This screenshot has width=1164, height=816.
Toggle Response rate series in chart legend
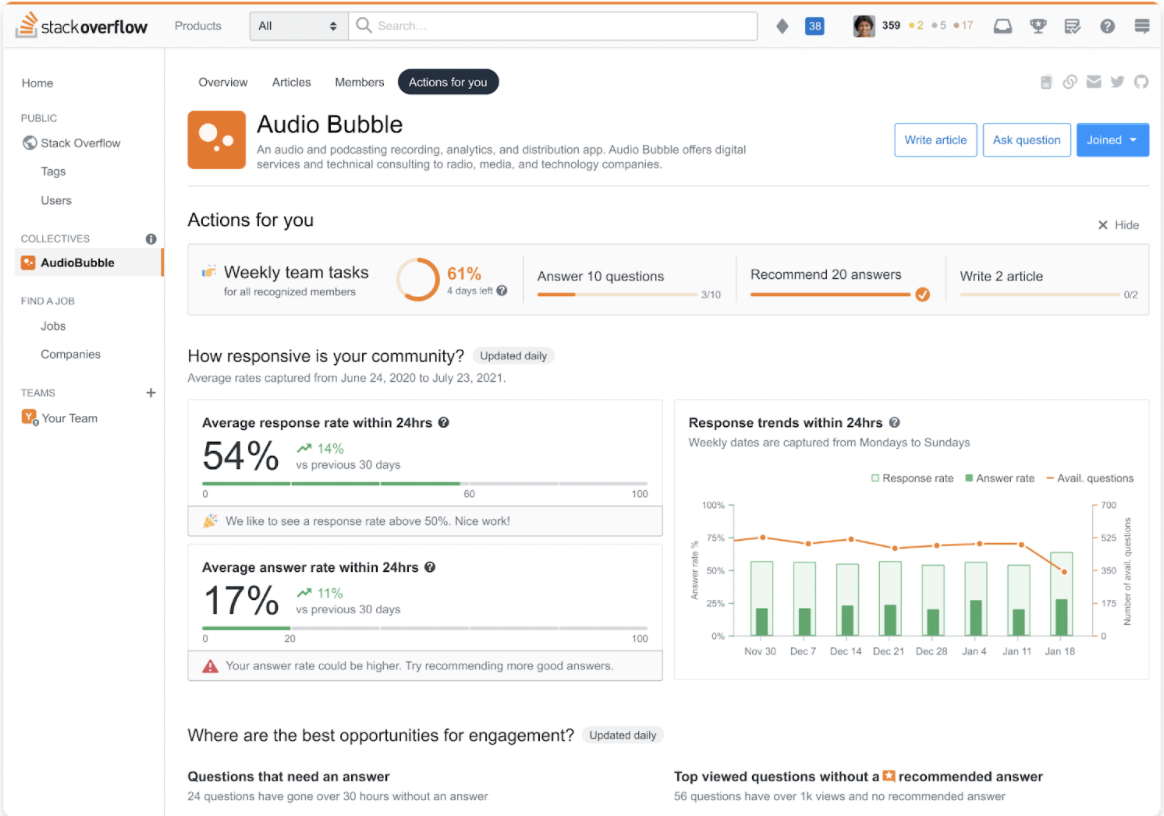click(912, 478)
